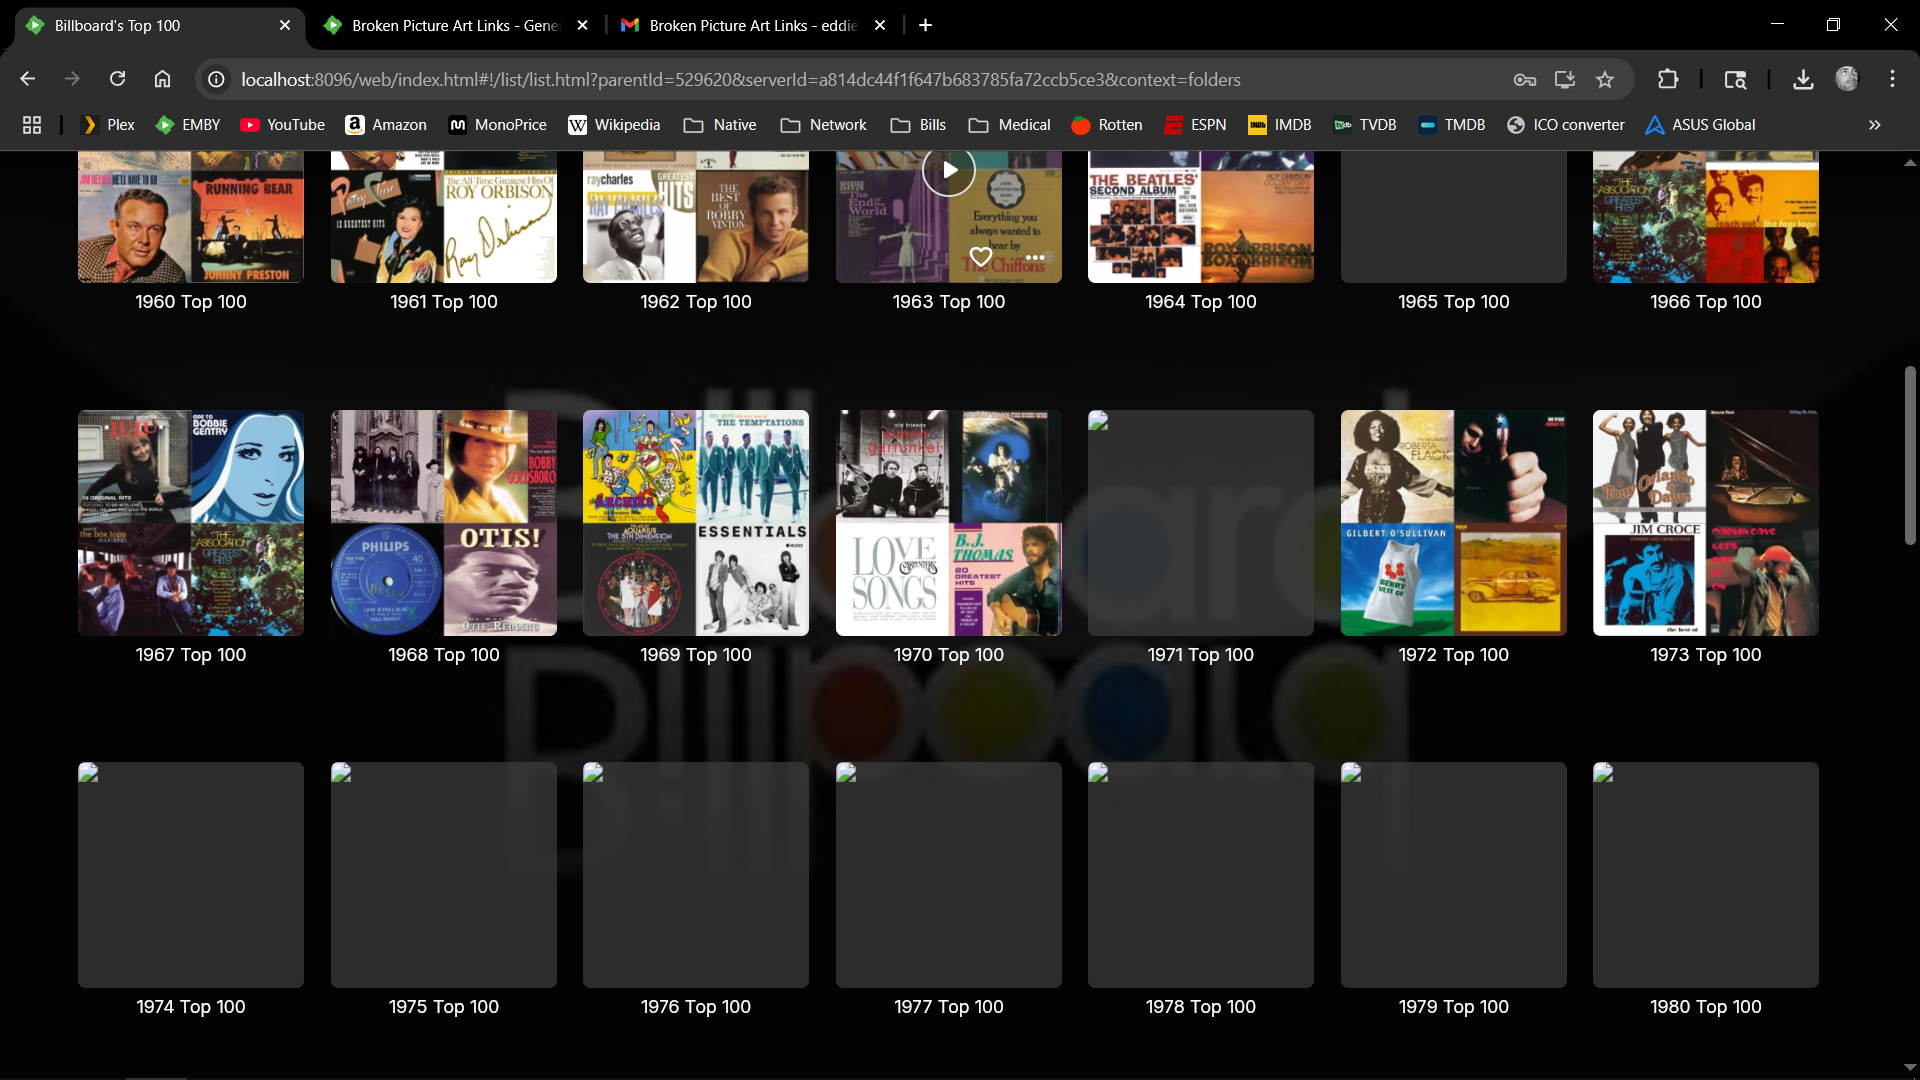The image size is (1920, 1080).
Task: Reload the page
Action: pos(117,80)
